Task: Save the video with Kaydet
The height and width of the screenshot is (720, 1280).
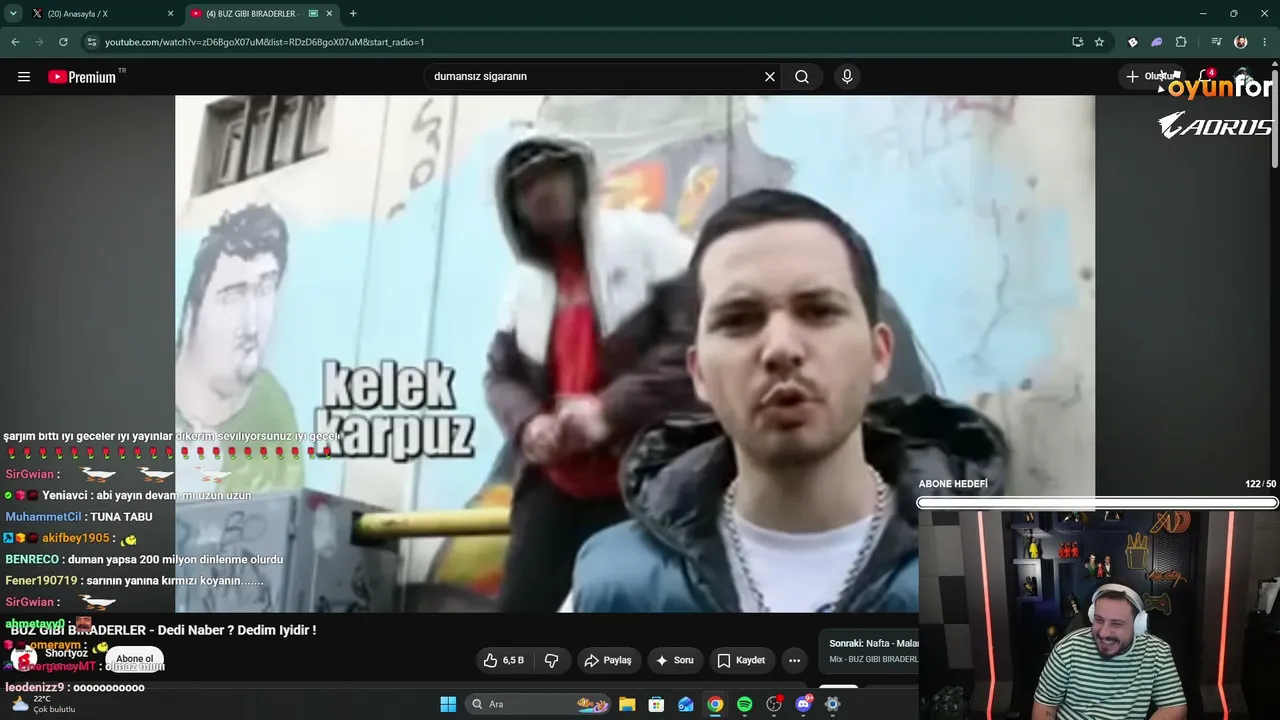Action: (741, 660)
